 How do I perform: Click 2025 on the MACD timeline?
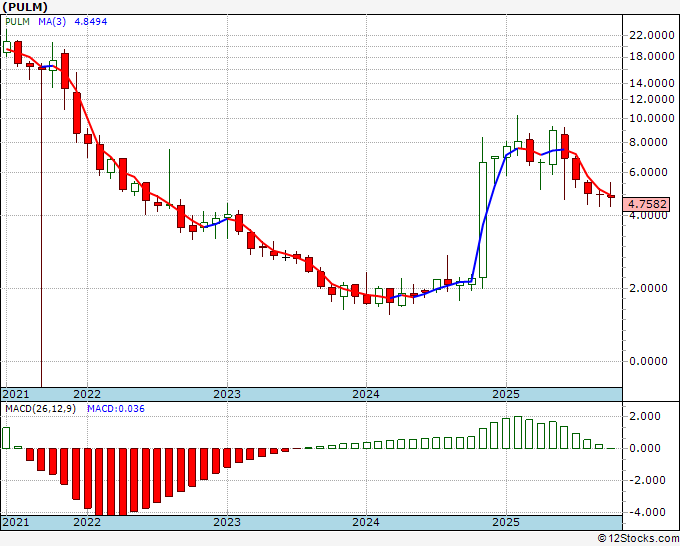coord(506,522)
